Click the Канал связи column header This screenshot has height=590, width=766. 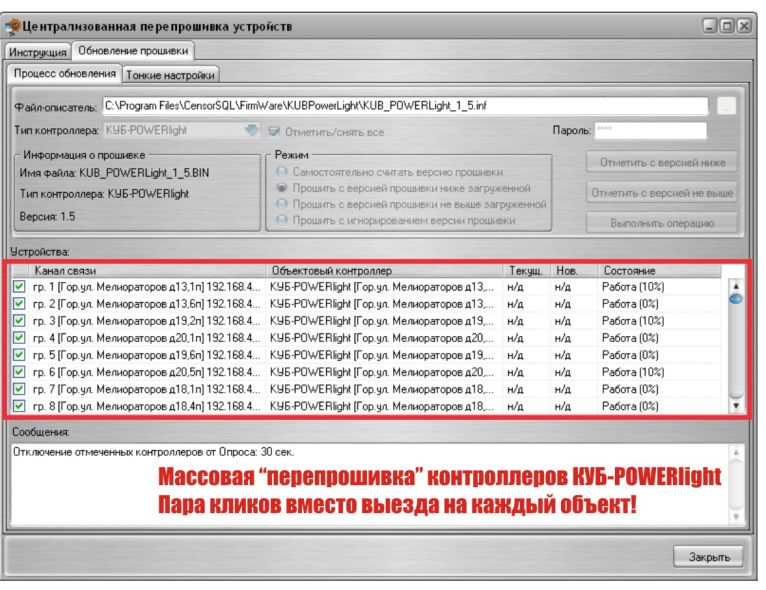point(147,271)
